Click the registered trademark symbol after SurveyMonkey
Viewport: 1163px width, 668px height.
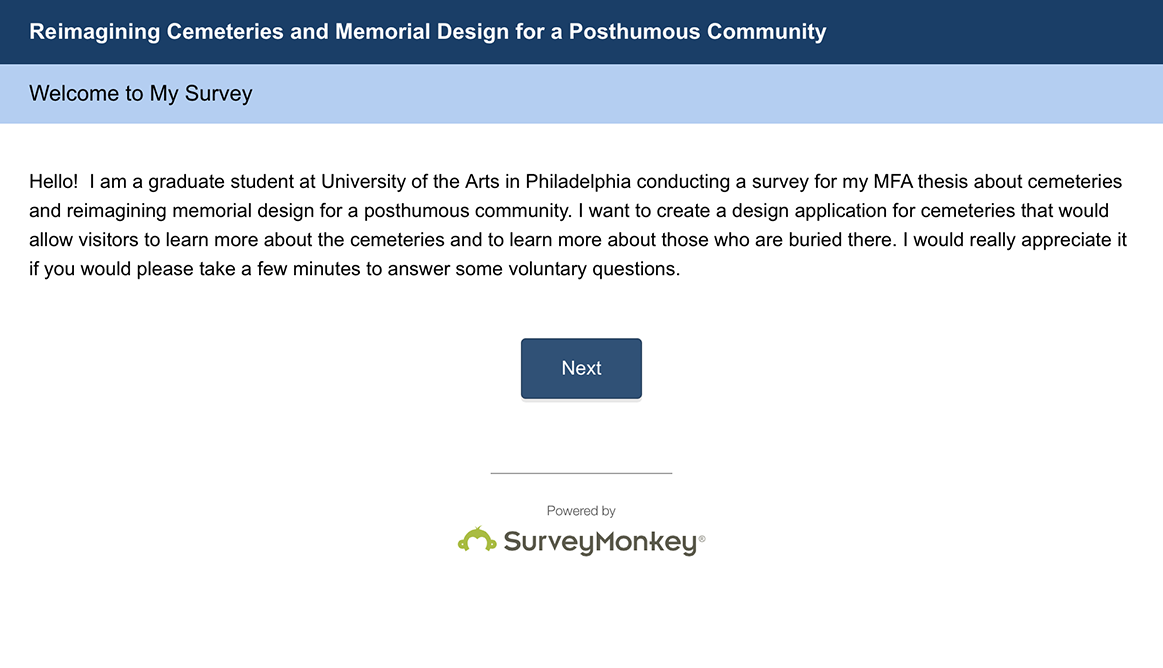point(702,538)
